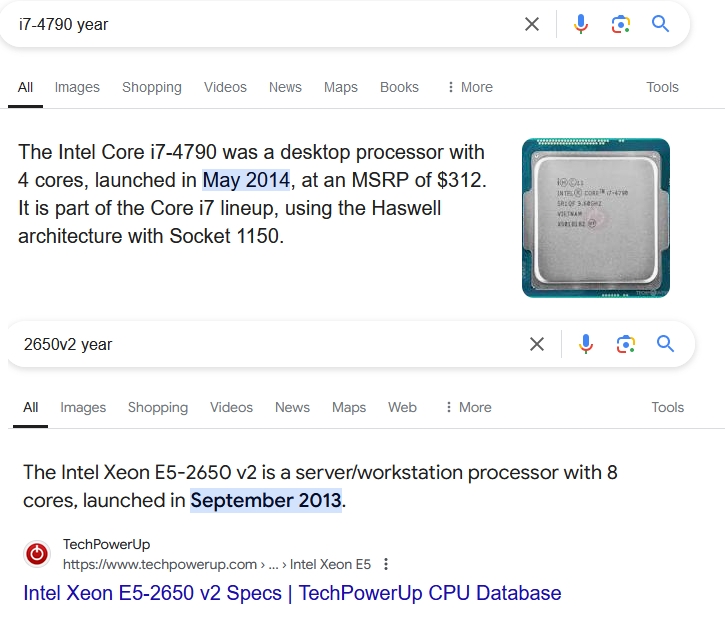Submit the 2650v2 year search
This screenshot has height=621, width=725.
(x=665, y=344)
